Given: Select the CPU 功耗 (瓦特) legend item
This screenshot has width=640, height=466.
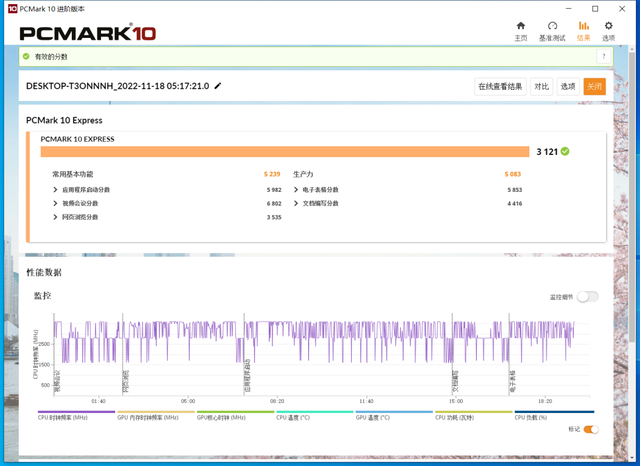Looking at the screenshot, I should click(x=473, y=415).
